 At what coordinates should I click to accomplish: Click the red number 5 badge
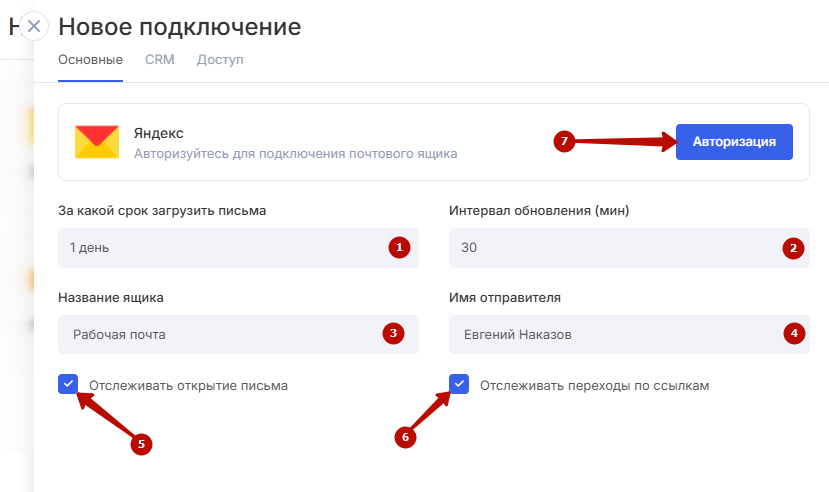[x=142, y=444]
